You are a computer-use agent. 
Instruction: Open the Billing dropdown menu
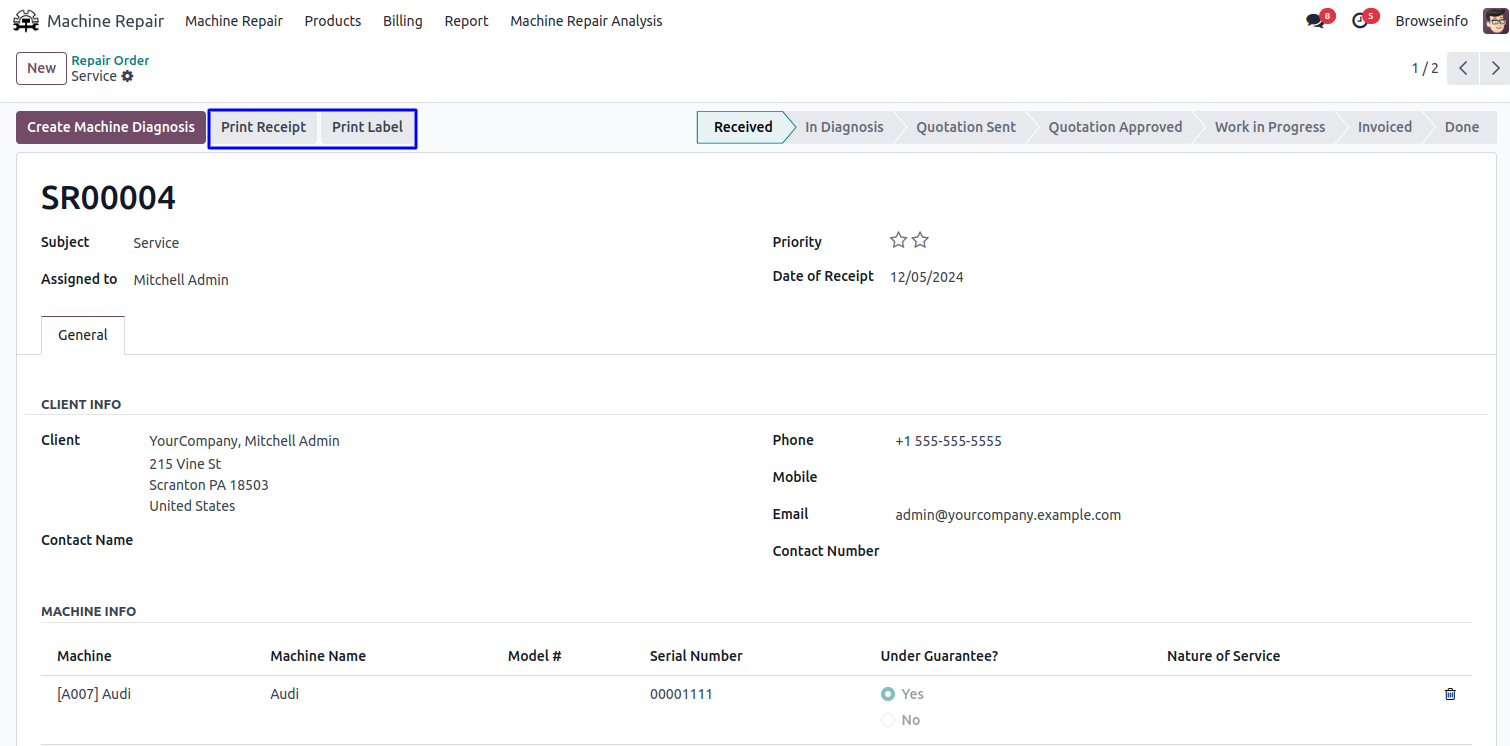click(x=402, y=21)
